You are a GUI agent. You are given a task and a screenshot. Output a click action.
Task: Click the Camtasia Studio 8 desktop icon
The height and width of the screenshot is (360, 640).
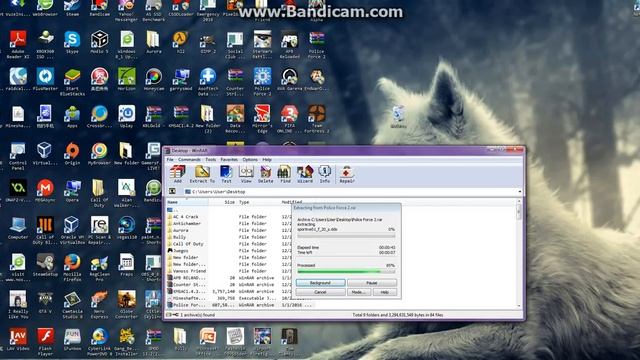(x=72, y=305)
